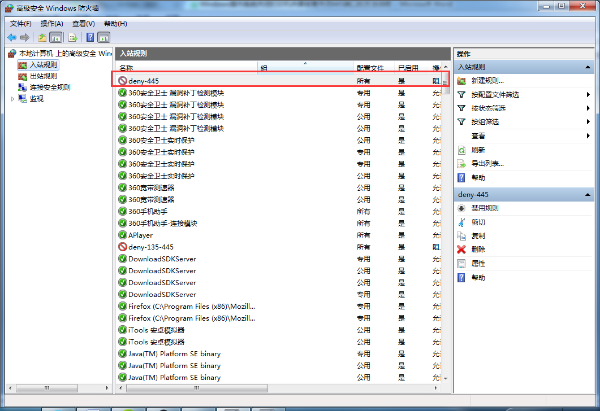Select the 监视 node in the tree
Image resolution: width=600 pixels, height=411 pixels.
click(x=37, y=99)
